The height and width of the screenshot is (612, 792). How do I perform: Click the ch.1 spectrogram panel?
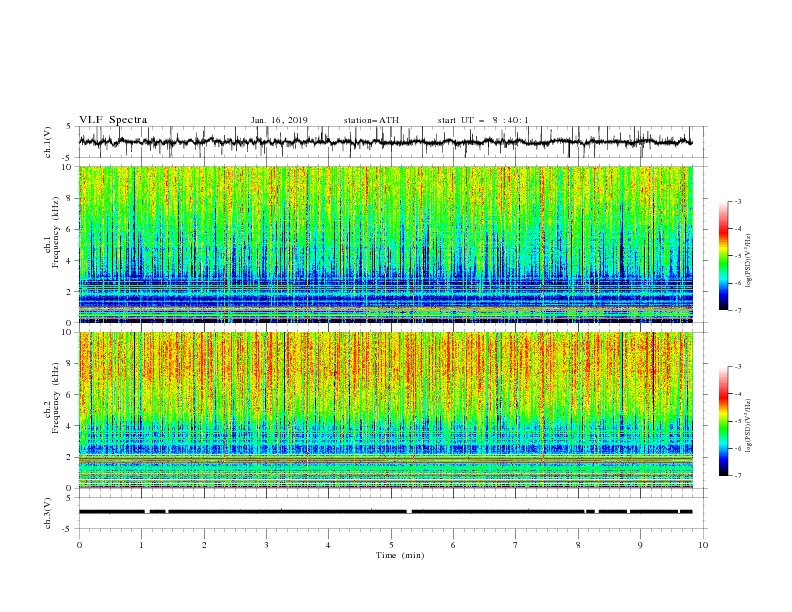coord(385,244)
